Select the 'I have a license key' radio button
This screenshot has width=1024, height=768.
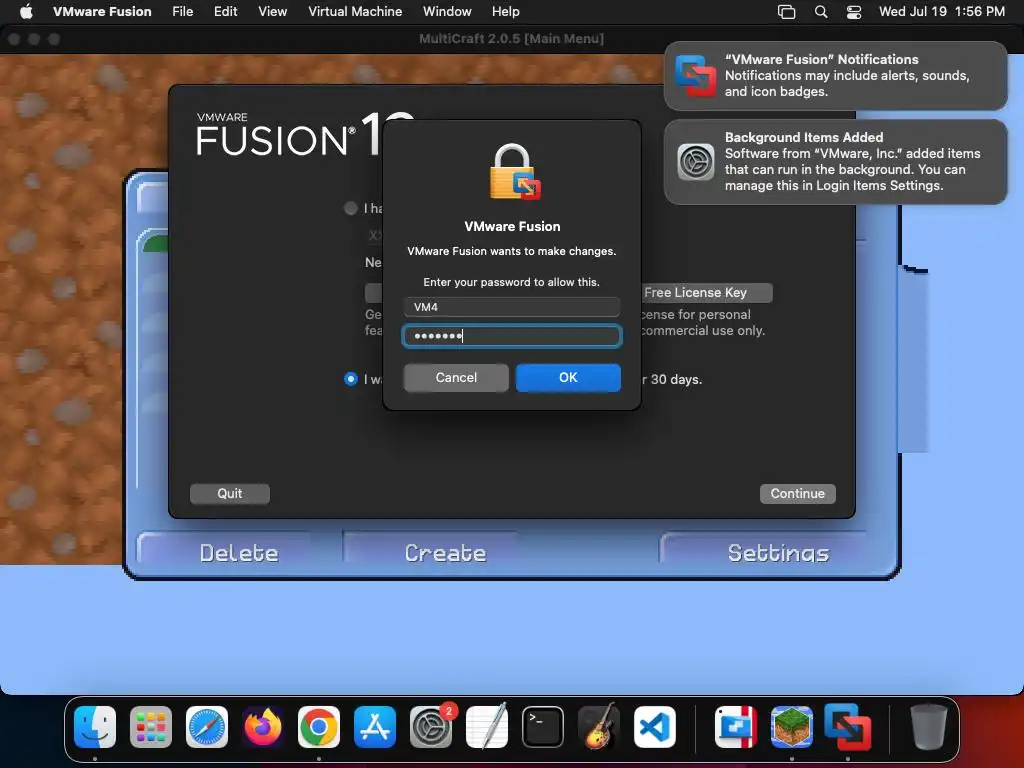pos(351,208)
